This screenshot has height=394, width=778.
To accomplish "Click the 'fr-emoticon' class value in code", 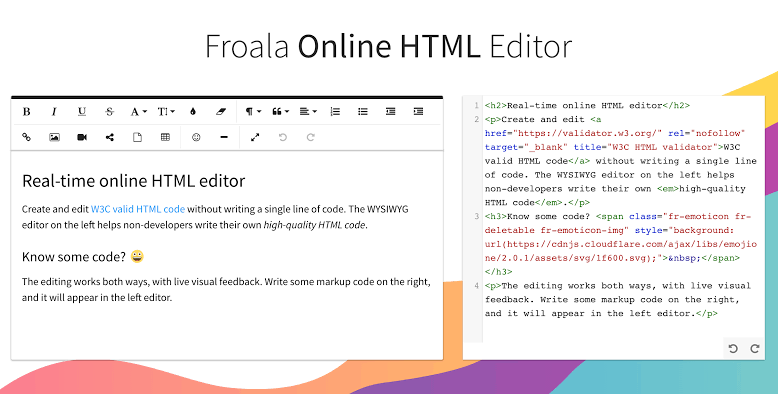I will pos(699,217).
